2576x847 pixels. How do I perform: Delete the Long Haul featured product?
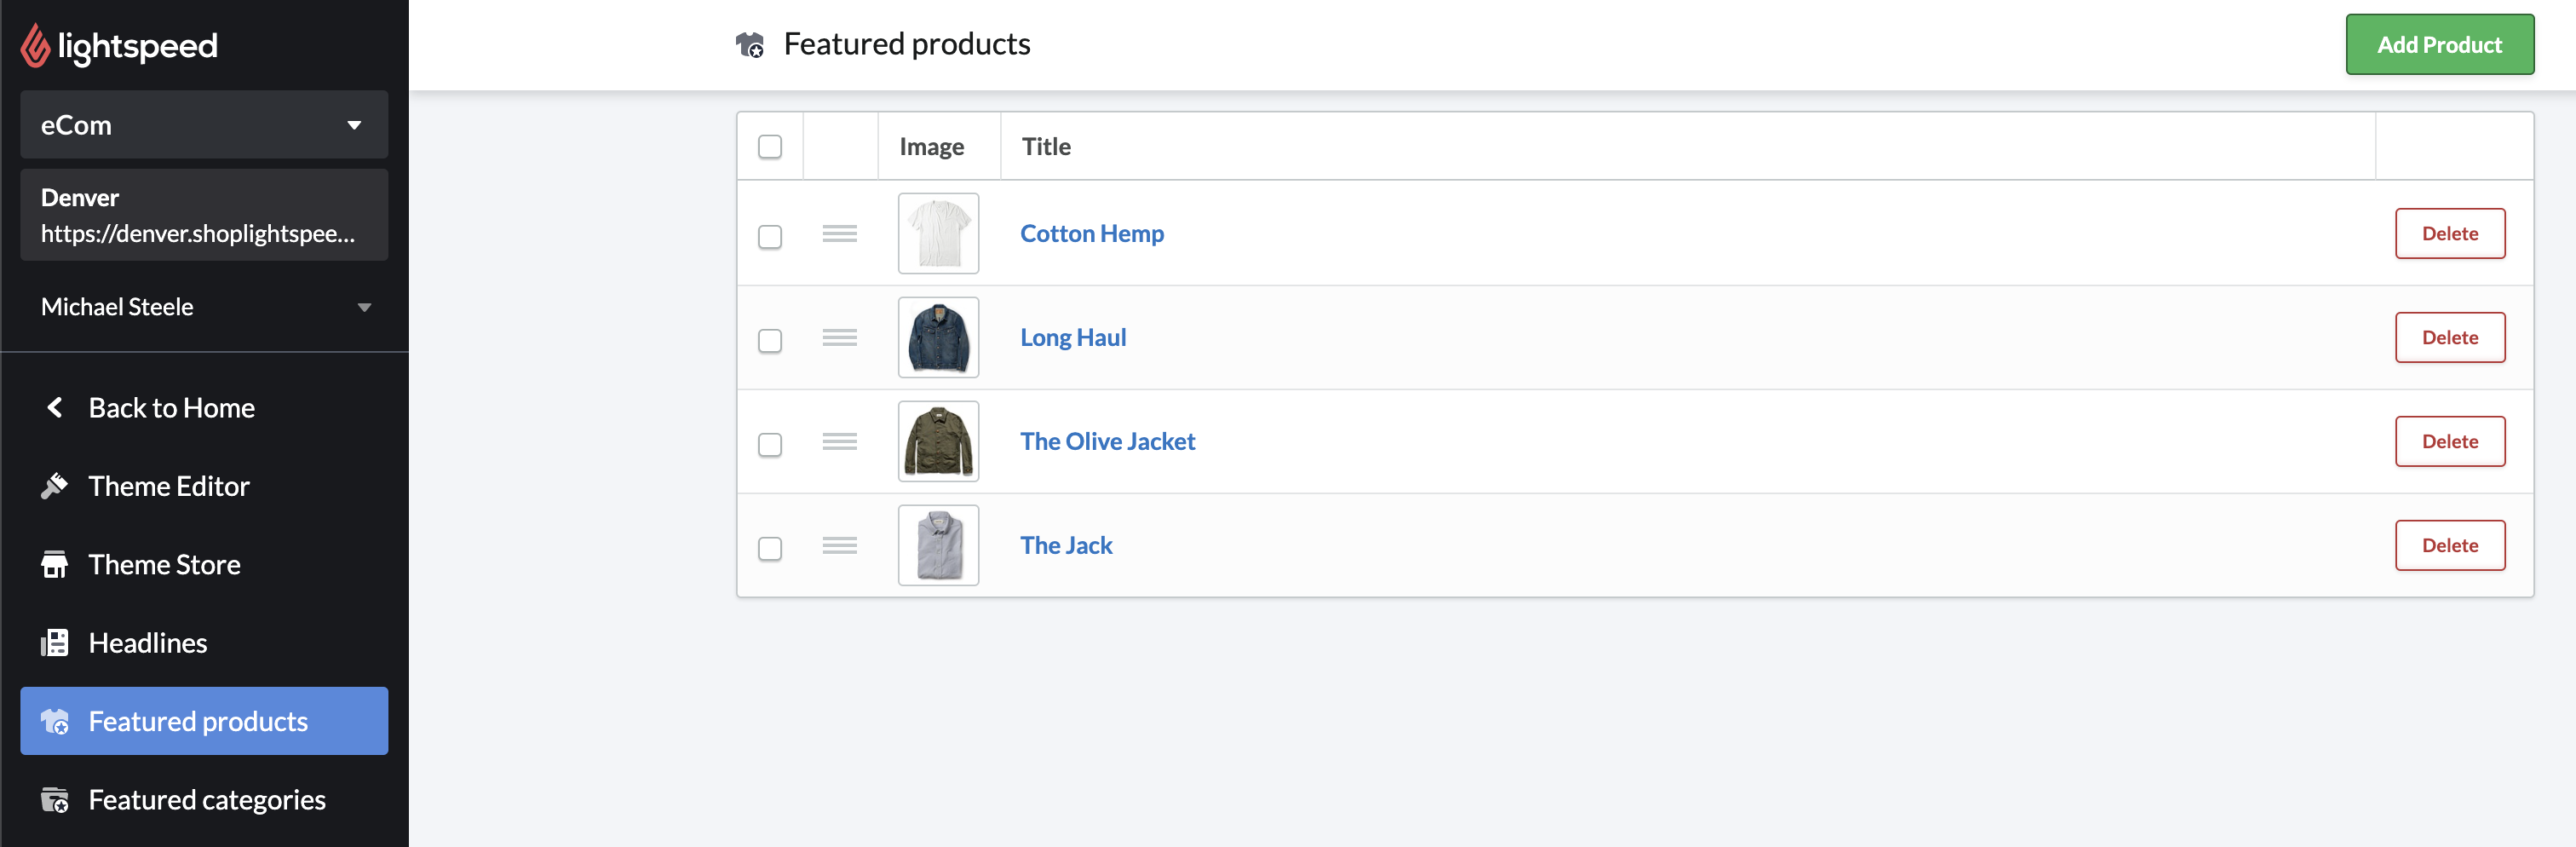coord(2449,338)
